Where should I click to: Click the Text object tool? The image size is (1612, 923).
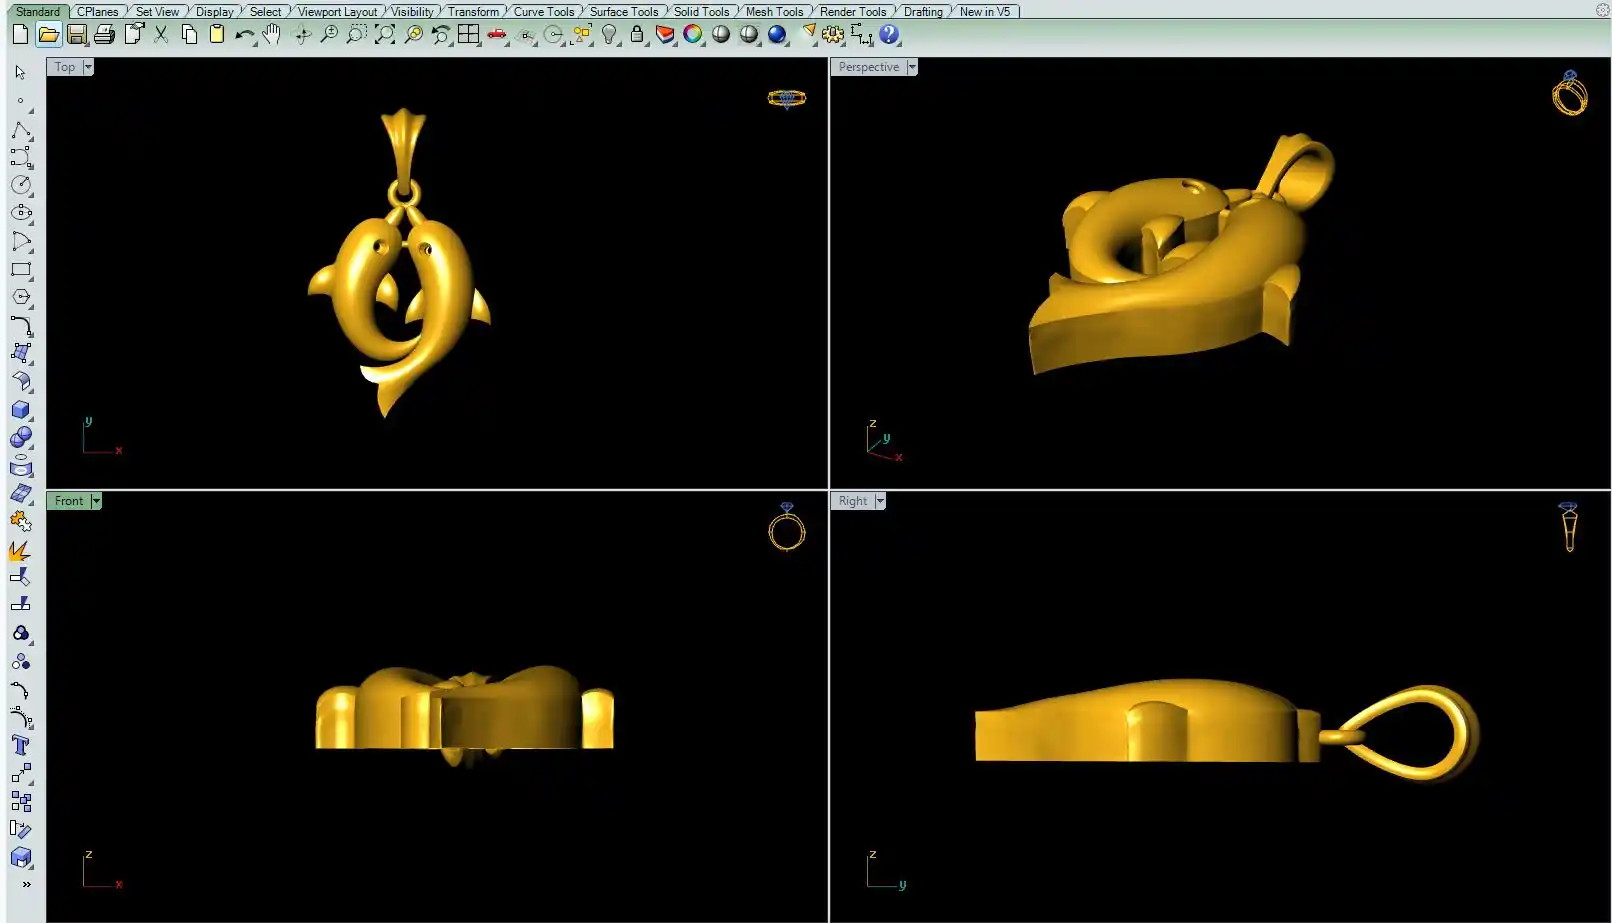coord(21,745)
